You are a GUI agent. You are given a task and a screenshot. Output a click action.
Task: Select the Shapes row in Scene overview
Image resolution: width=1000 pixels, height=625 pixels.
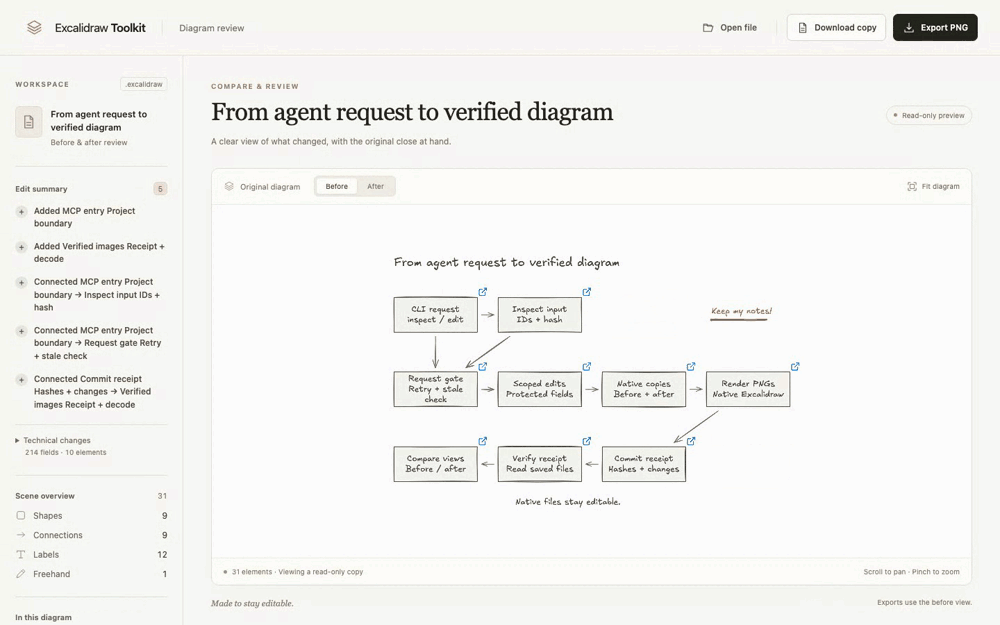pyautogui.click(x=91, y=515)
